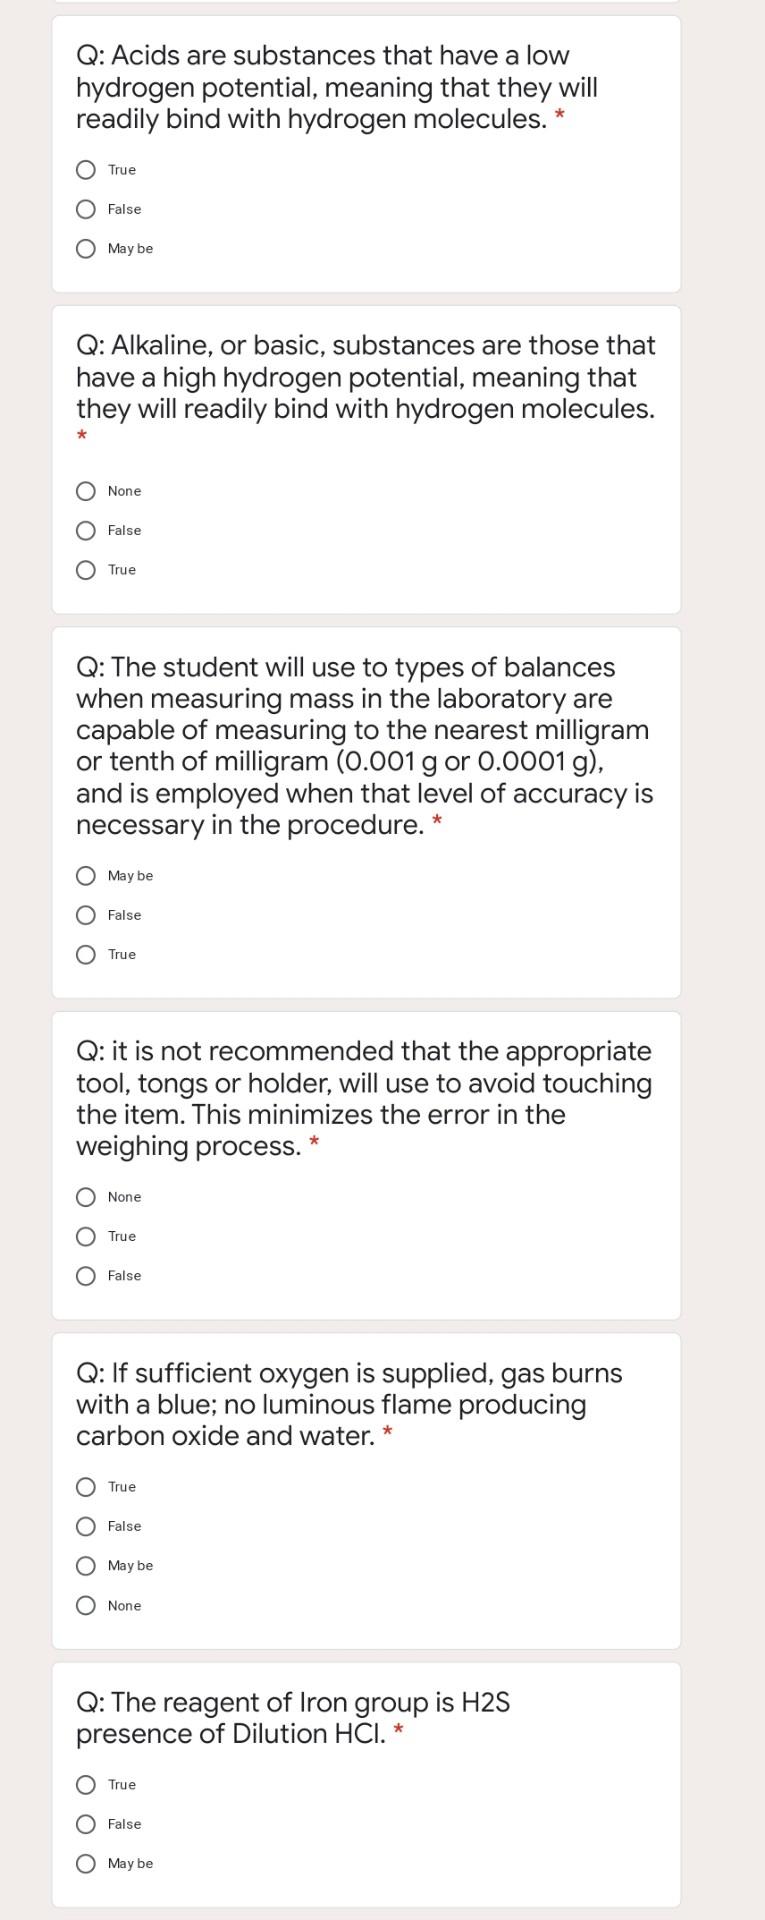Mark True for the Iron group reagent question
This screenshot has width=765, height=1920.
coord(87,1785)
